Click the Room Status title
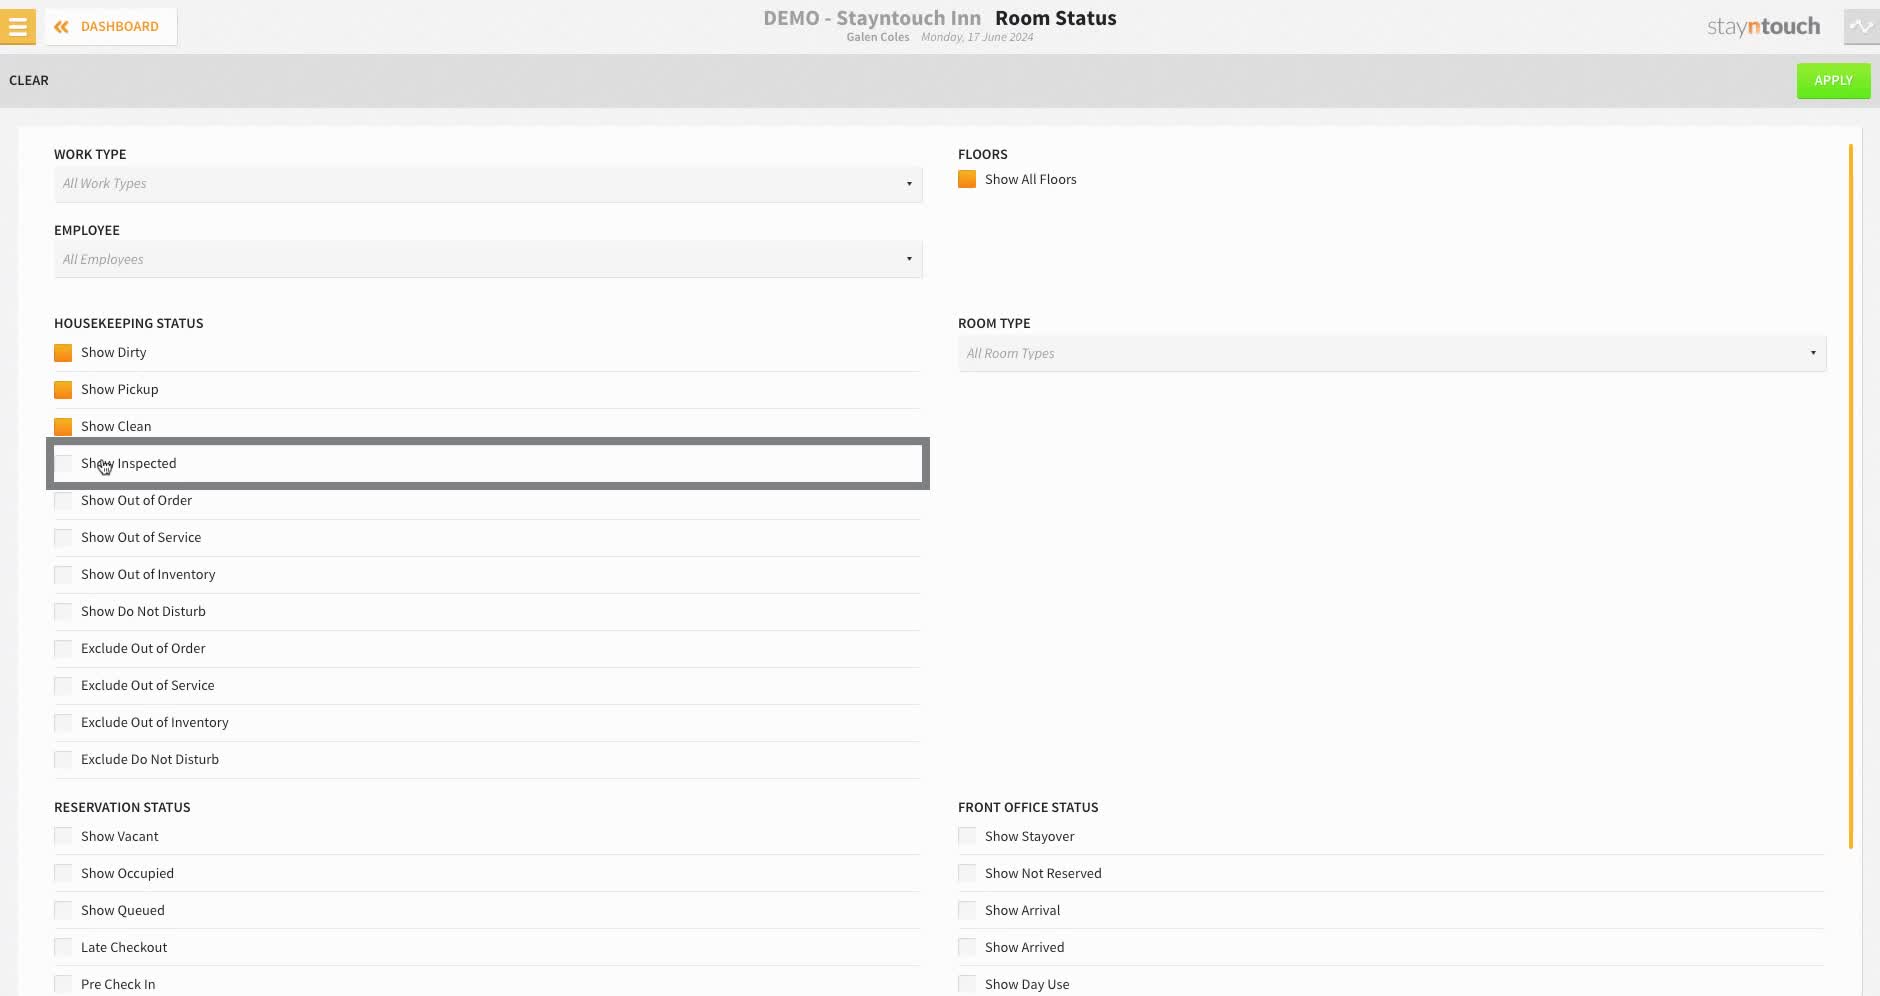The width and height of the screenshot is (1880, 996). pyautogui.click(x=1056, y=18)
